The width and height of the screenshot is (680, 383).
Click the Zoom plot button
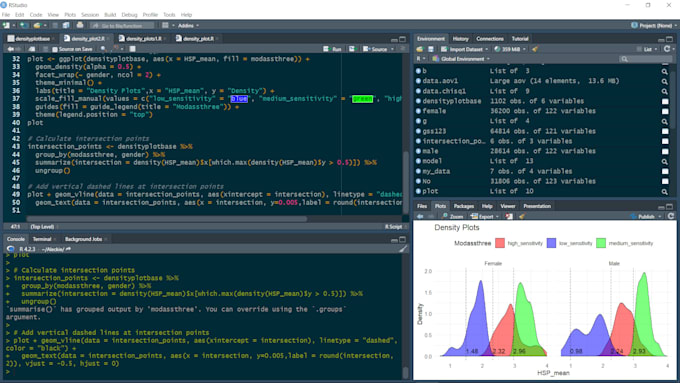pos(453,216)
